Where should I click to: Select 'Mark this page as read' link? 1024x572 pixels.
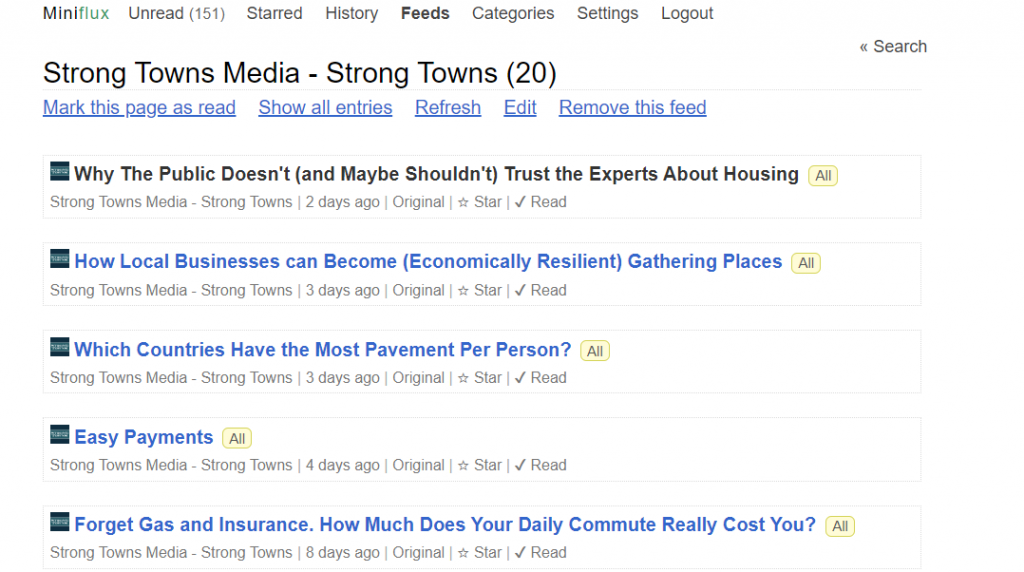(x=139, y=108)
